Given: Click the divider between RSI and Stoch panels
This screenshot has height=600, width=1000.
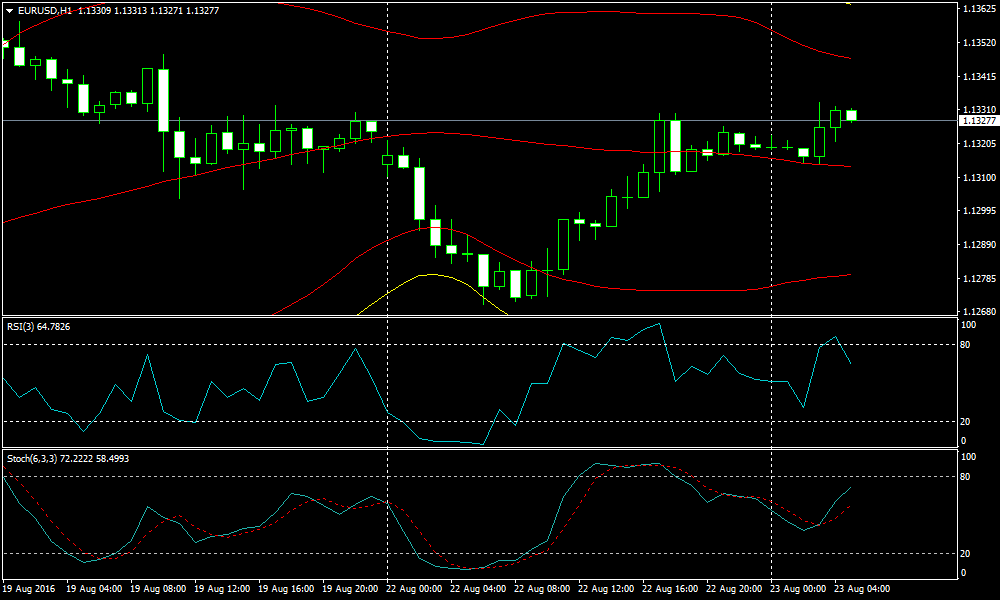Looking at the screenshot, I should 475,449.
